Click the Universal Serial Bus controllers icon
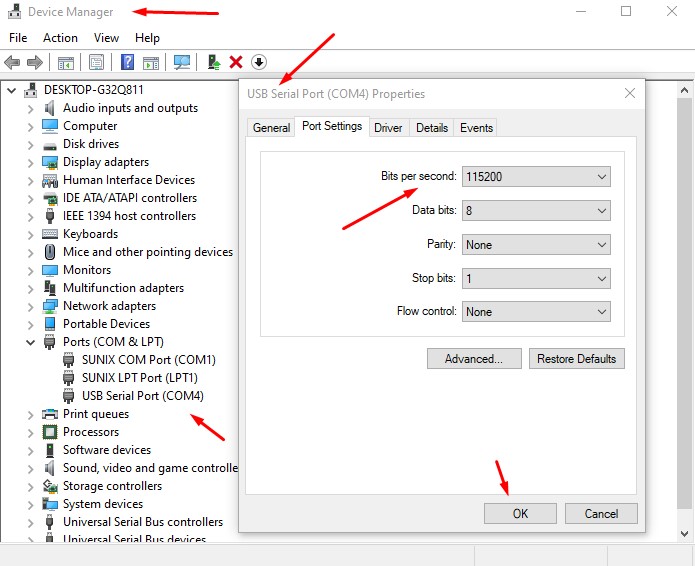695x566 pixels. [x=50, y=522]
